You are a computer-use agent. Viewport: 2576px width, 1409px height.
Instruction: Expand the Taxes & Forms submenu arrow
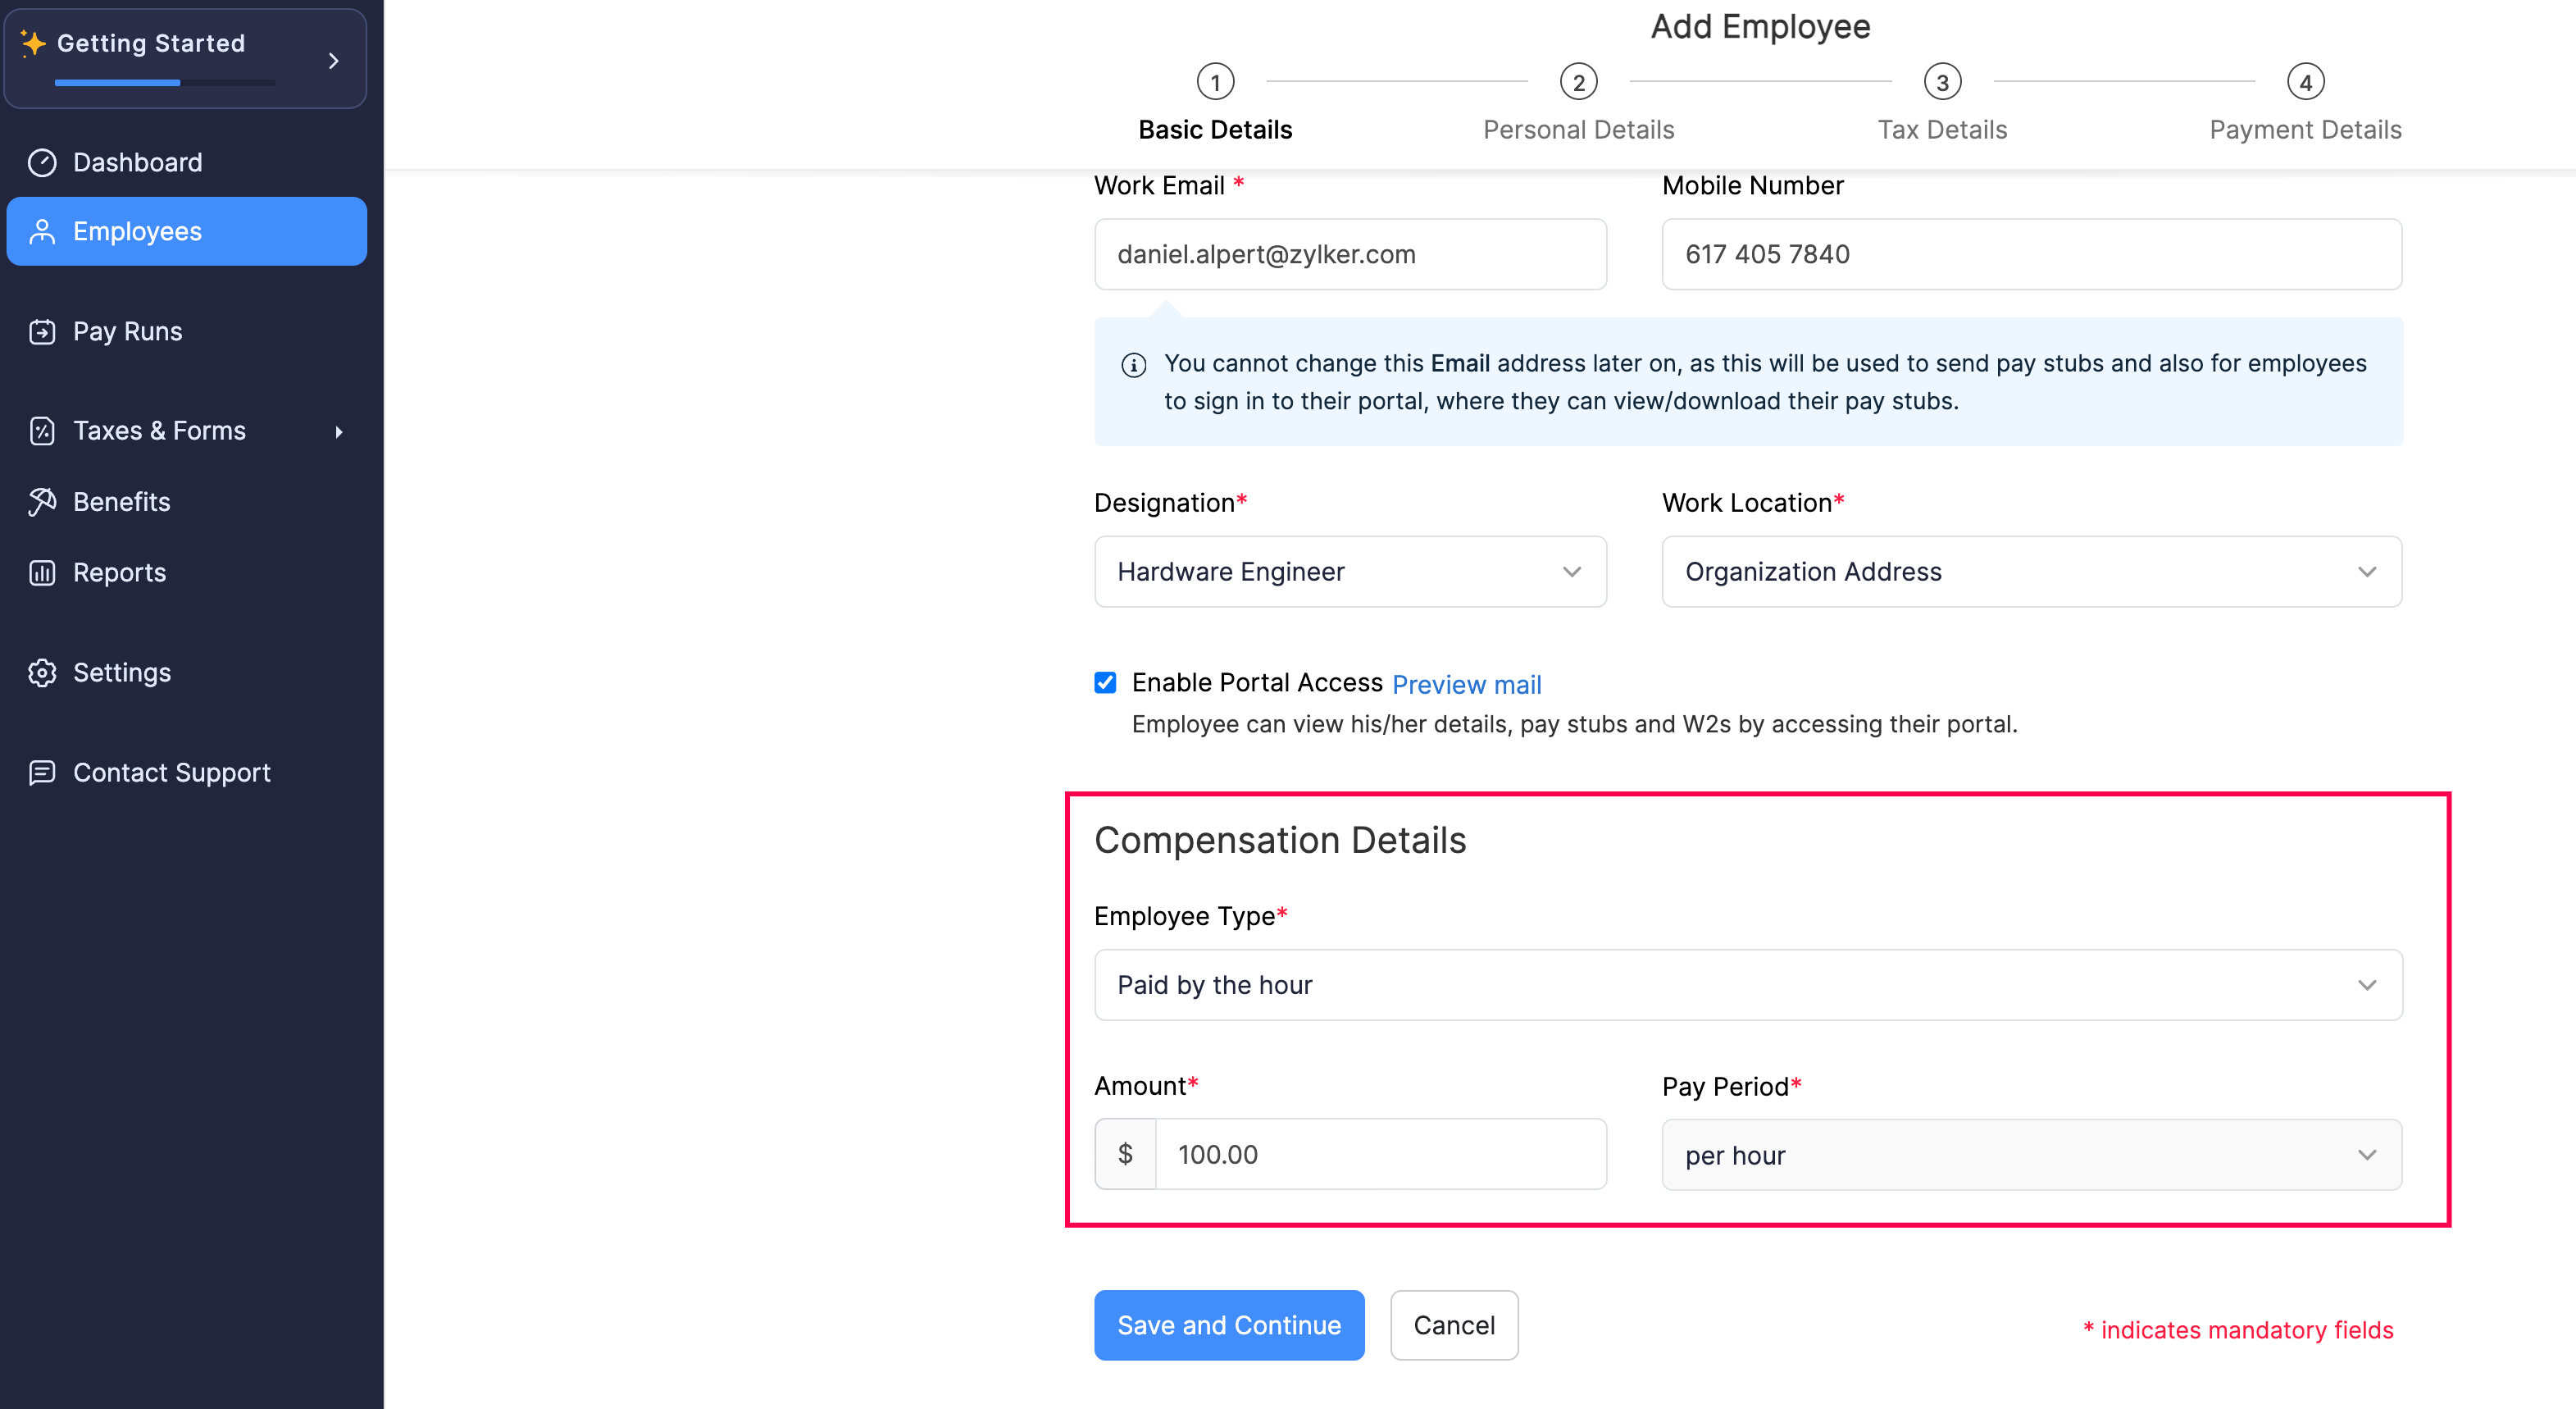(x=339, y=432)
